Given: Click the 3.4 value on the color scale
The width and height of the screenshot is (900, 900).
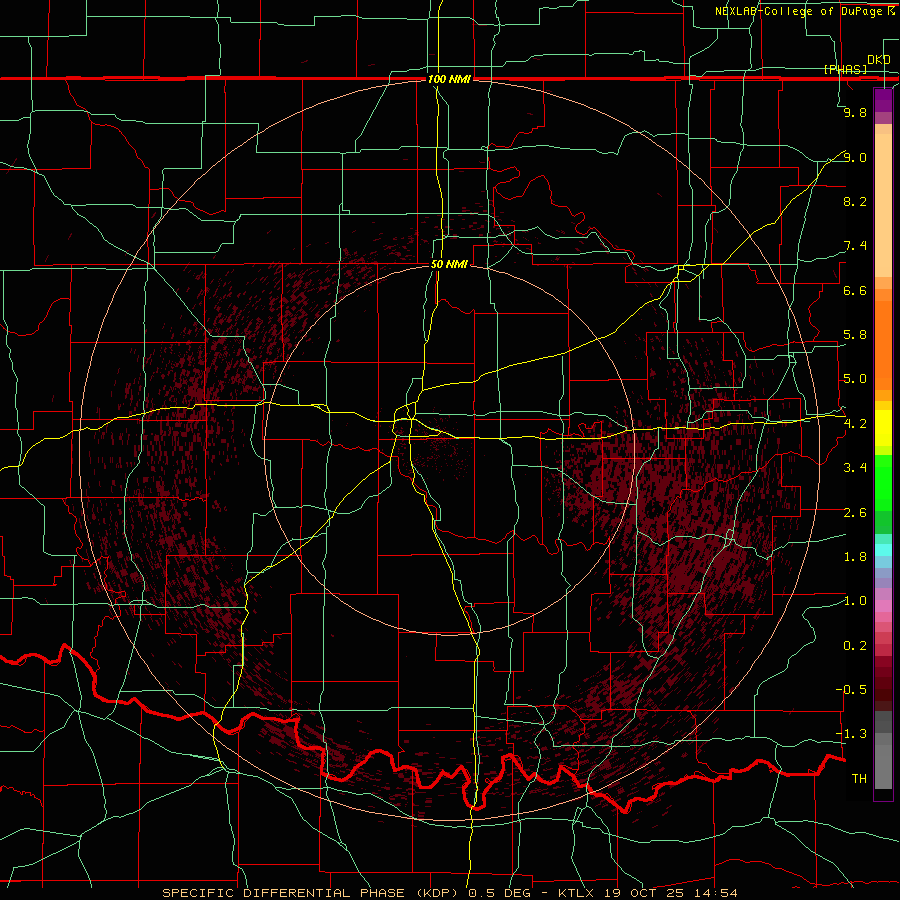Looking at the screenshot, I should [855, 468].
